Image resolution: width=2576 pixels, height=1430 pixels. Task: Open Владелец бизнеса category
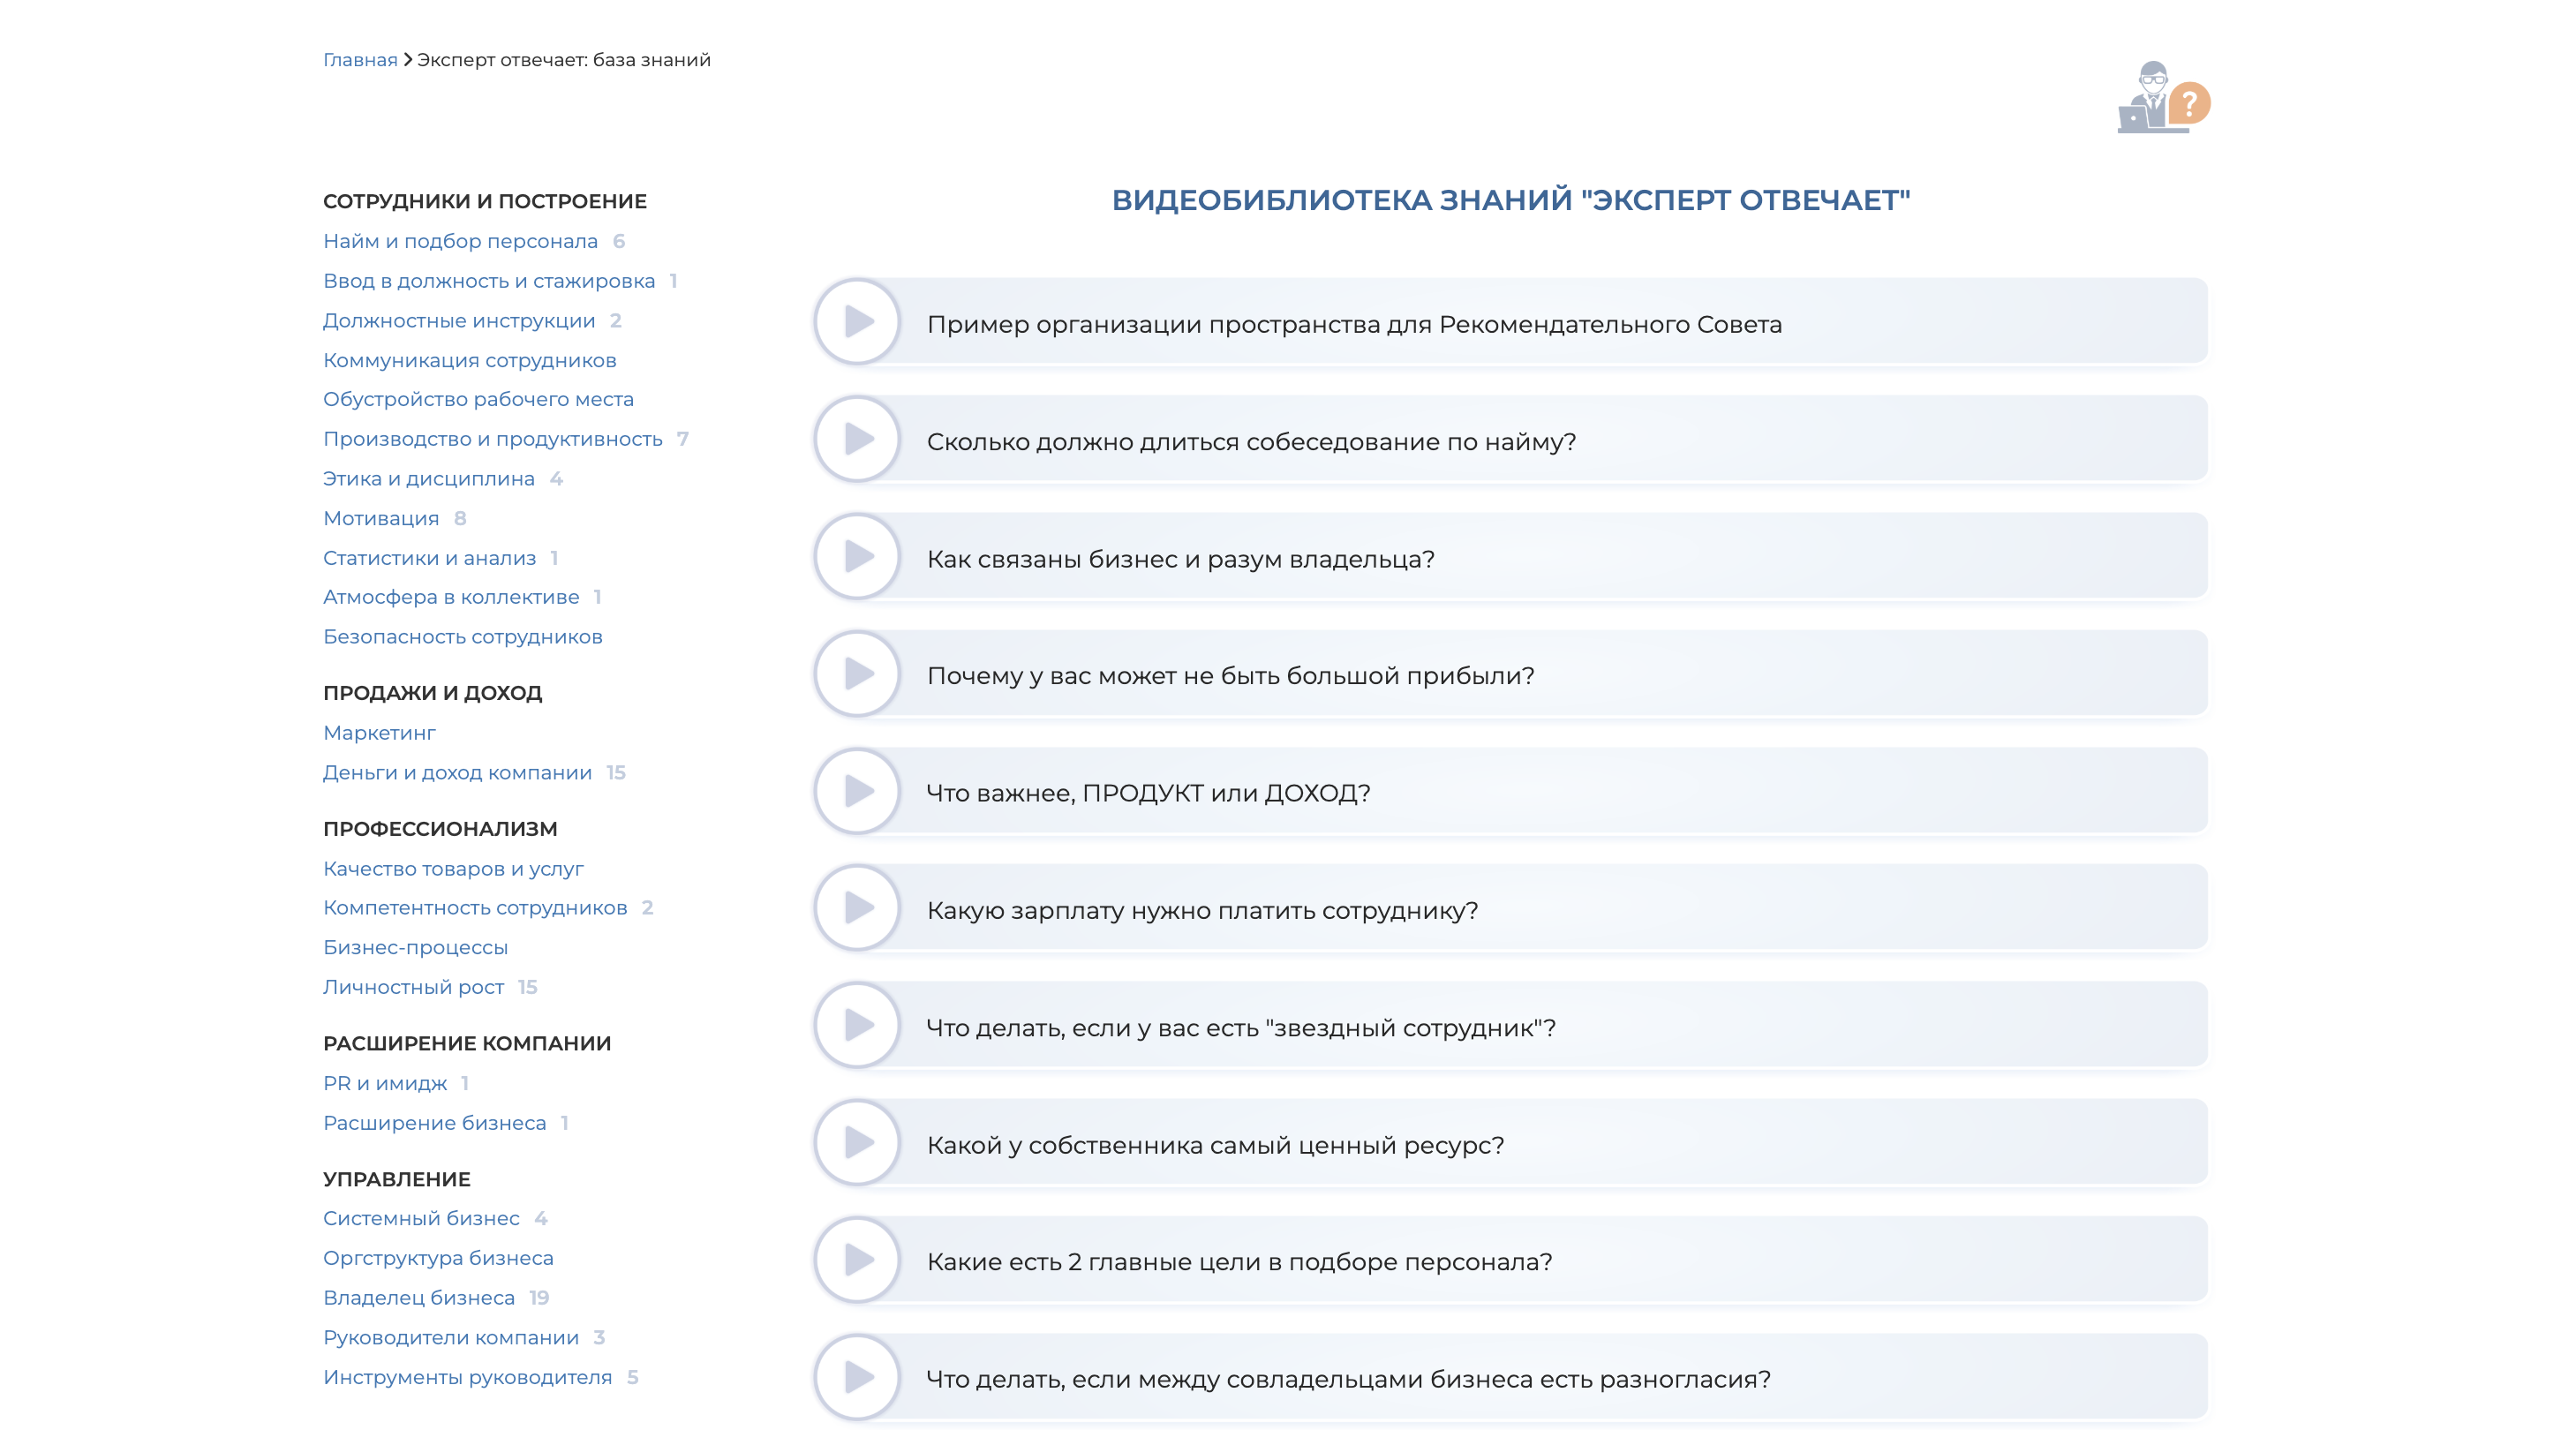click(x=419, y=1297)
